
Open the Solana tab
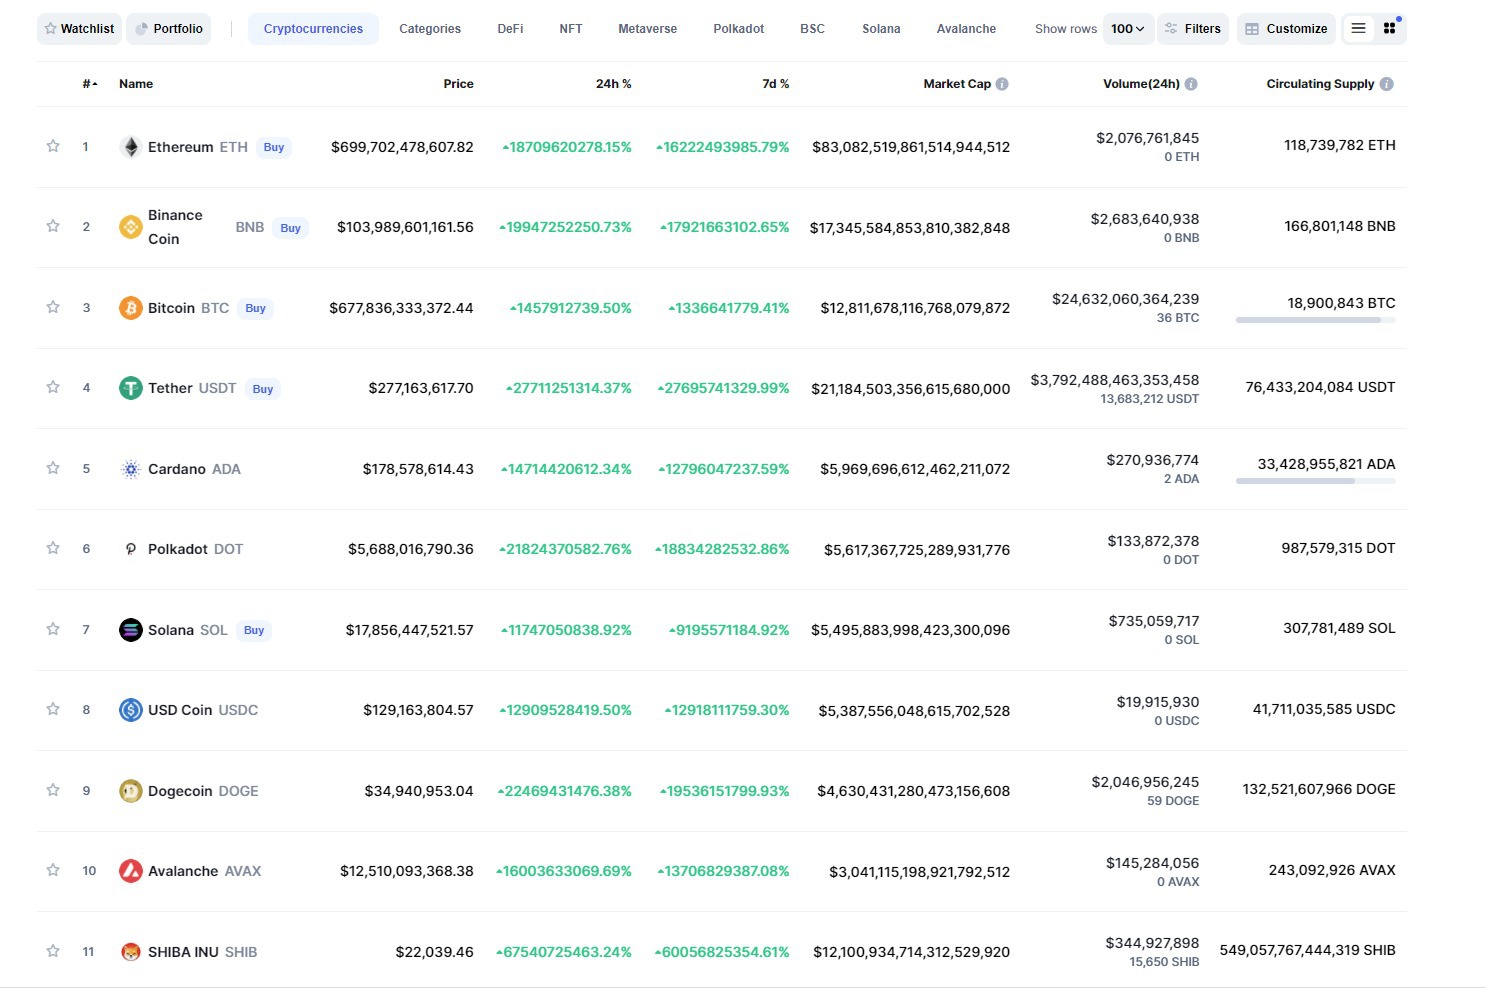pyautogui.click(x=881, y=29)
